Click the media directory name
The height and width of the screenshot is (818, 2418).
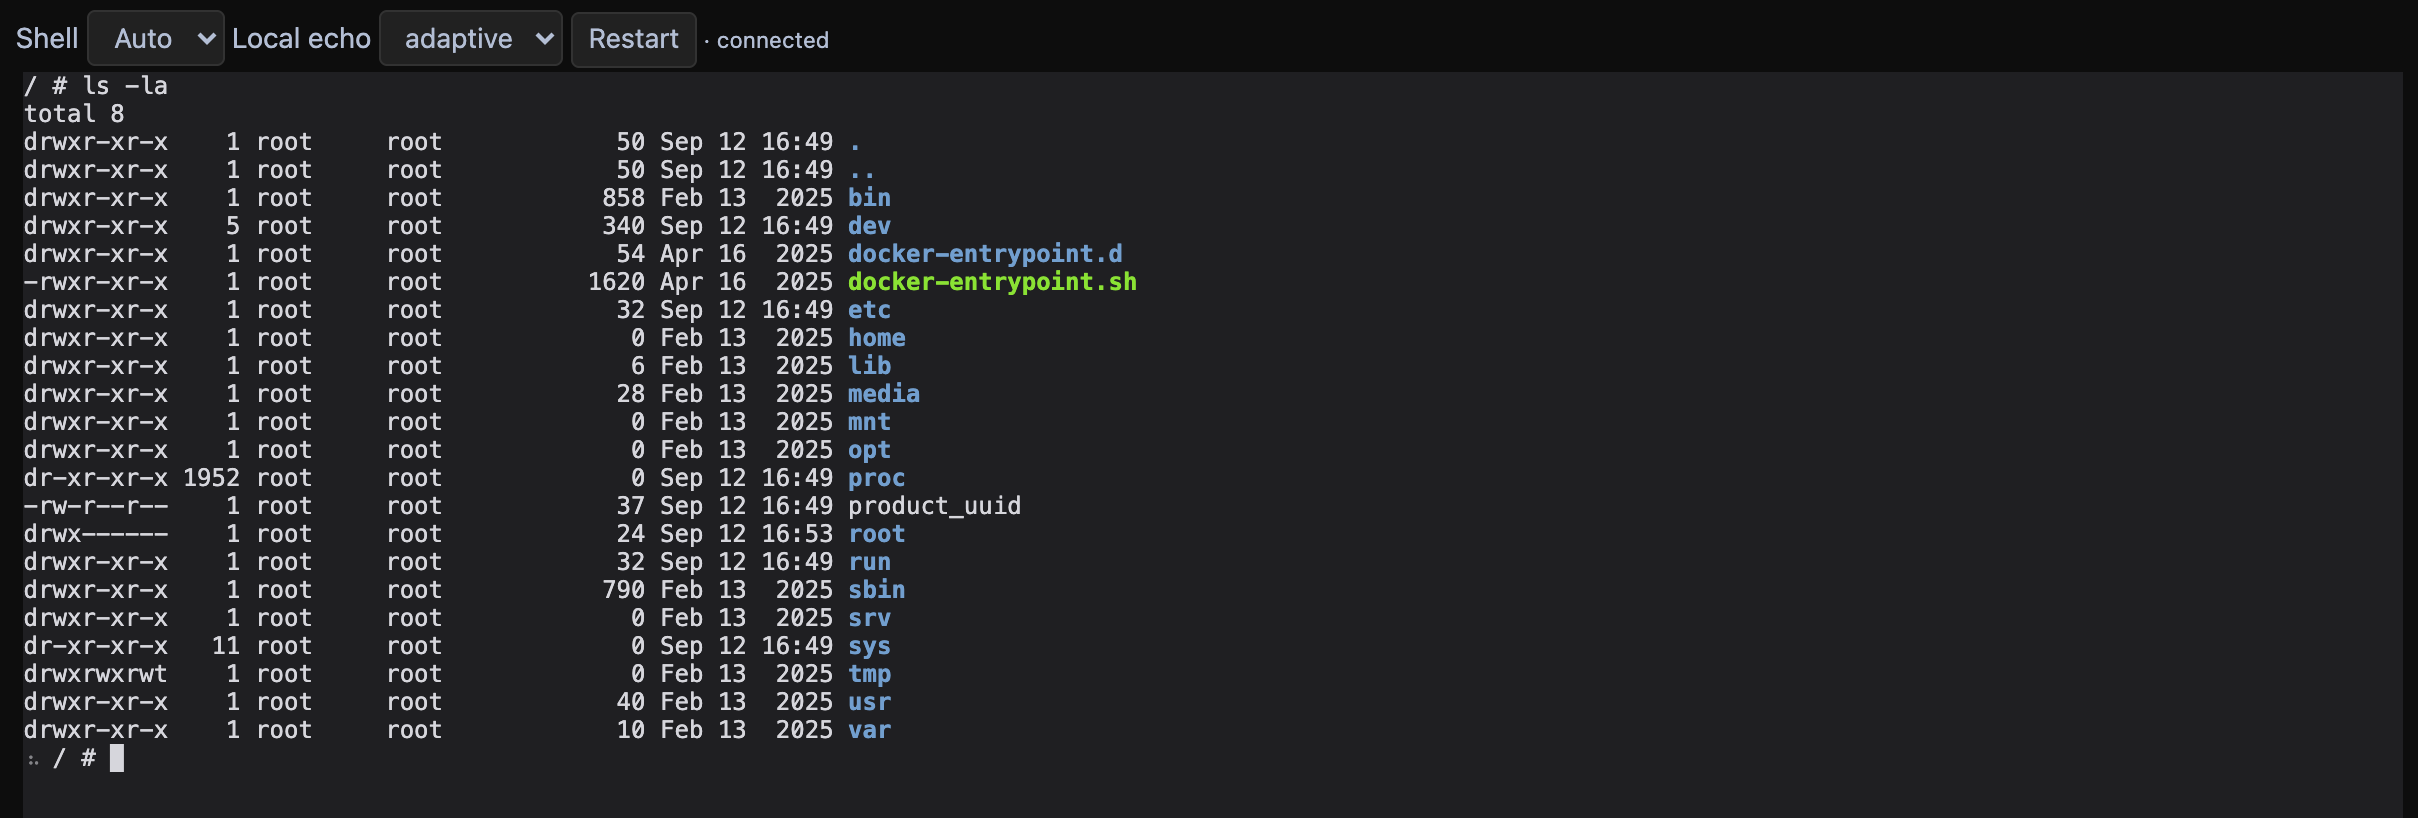click(x=884, y=394)
